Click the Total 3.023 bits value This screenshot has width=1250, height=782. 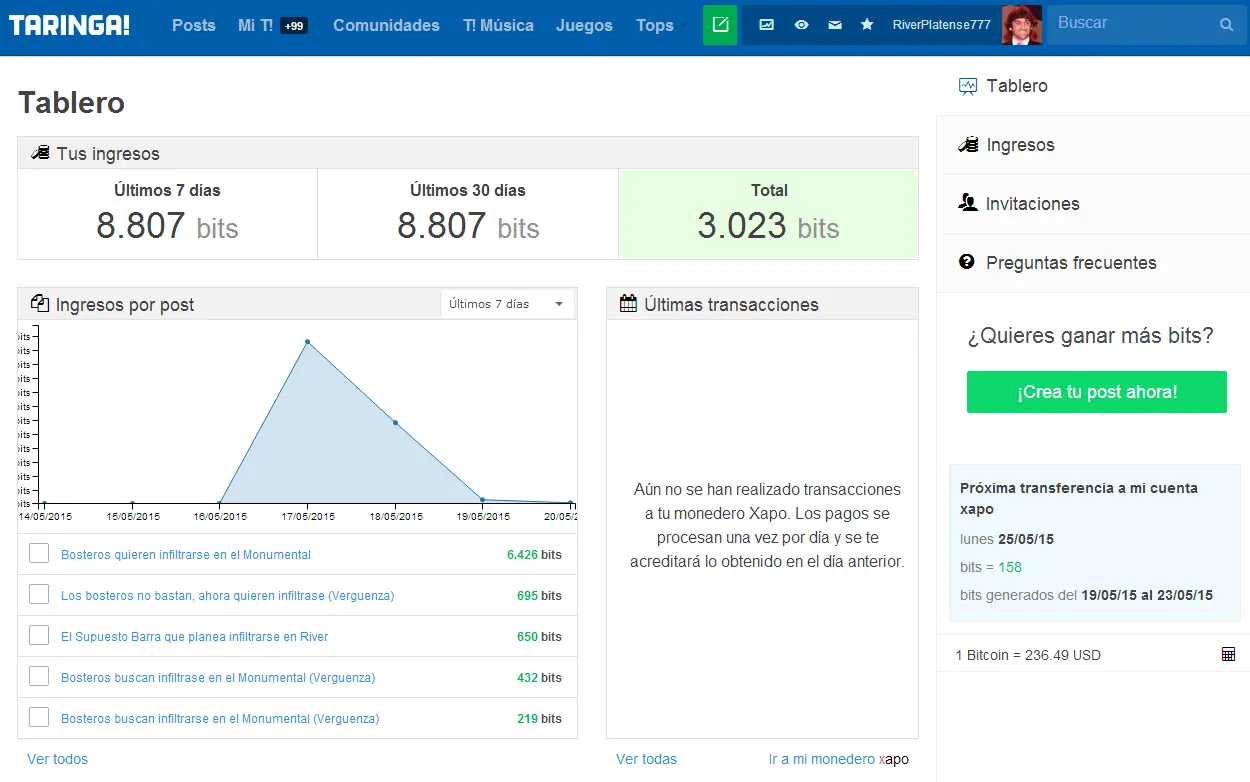point(768,226)
